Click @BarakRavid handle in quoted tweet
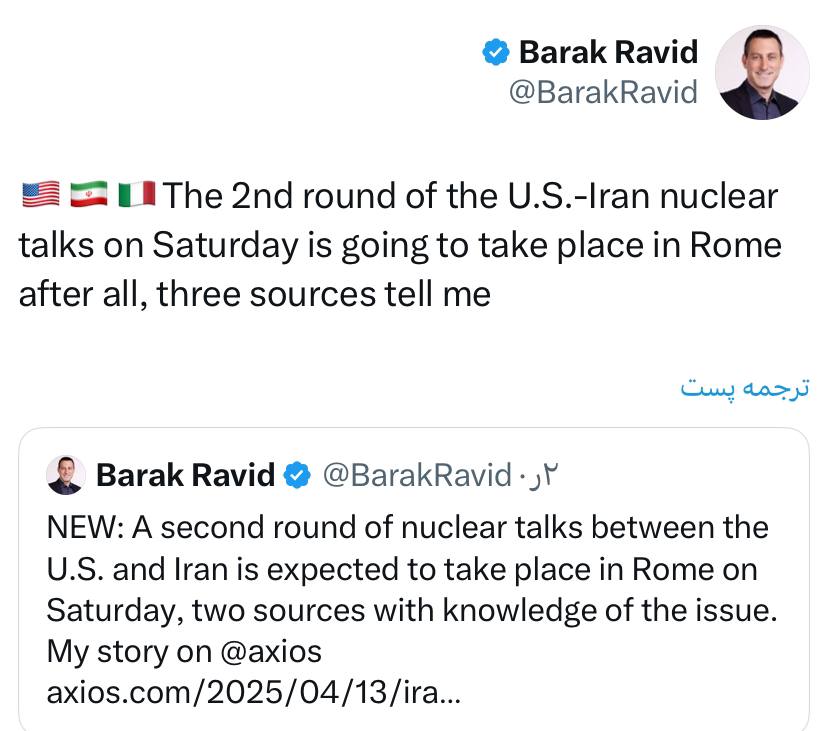The width and height of the screenshot is (828, 731). (416, 475)
